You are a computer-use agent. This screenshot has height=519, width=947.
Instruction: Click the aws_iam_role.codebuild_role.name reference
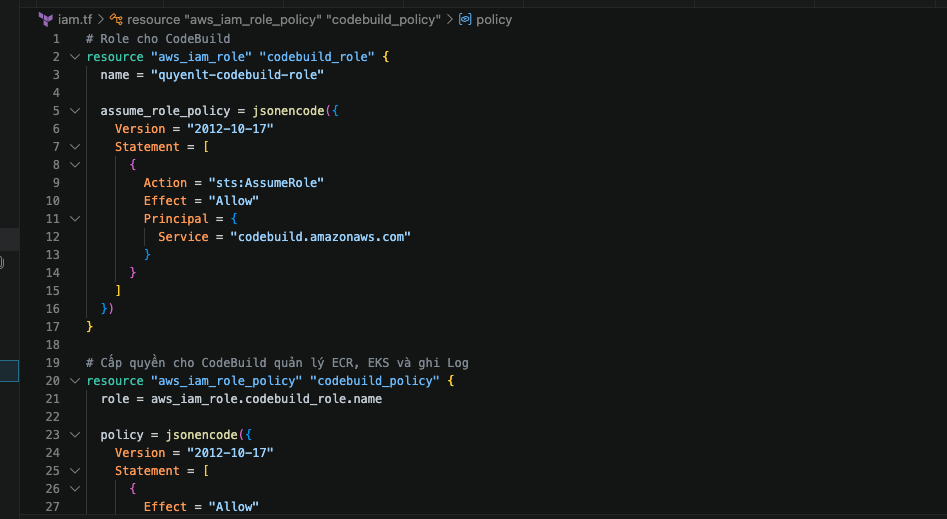coord(266,399)
